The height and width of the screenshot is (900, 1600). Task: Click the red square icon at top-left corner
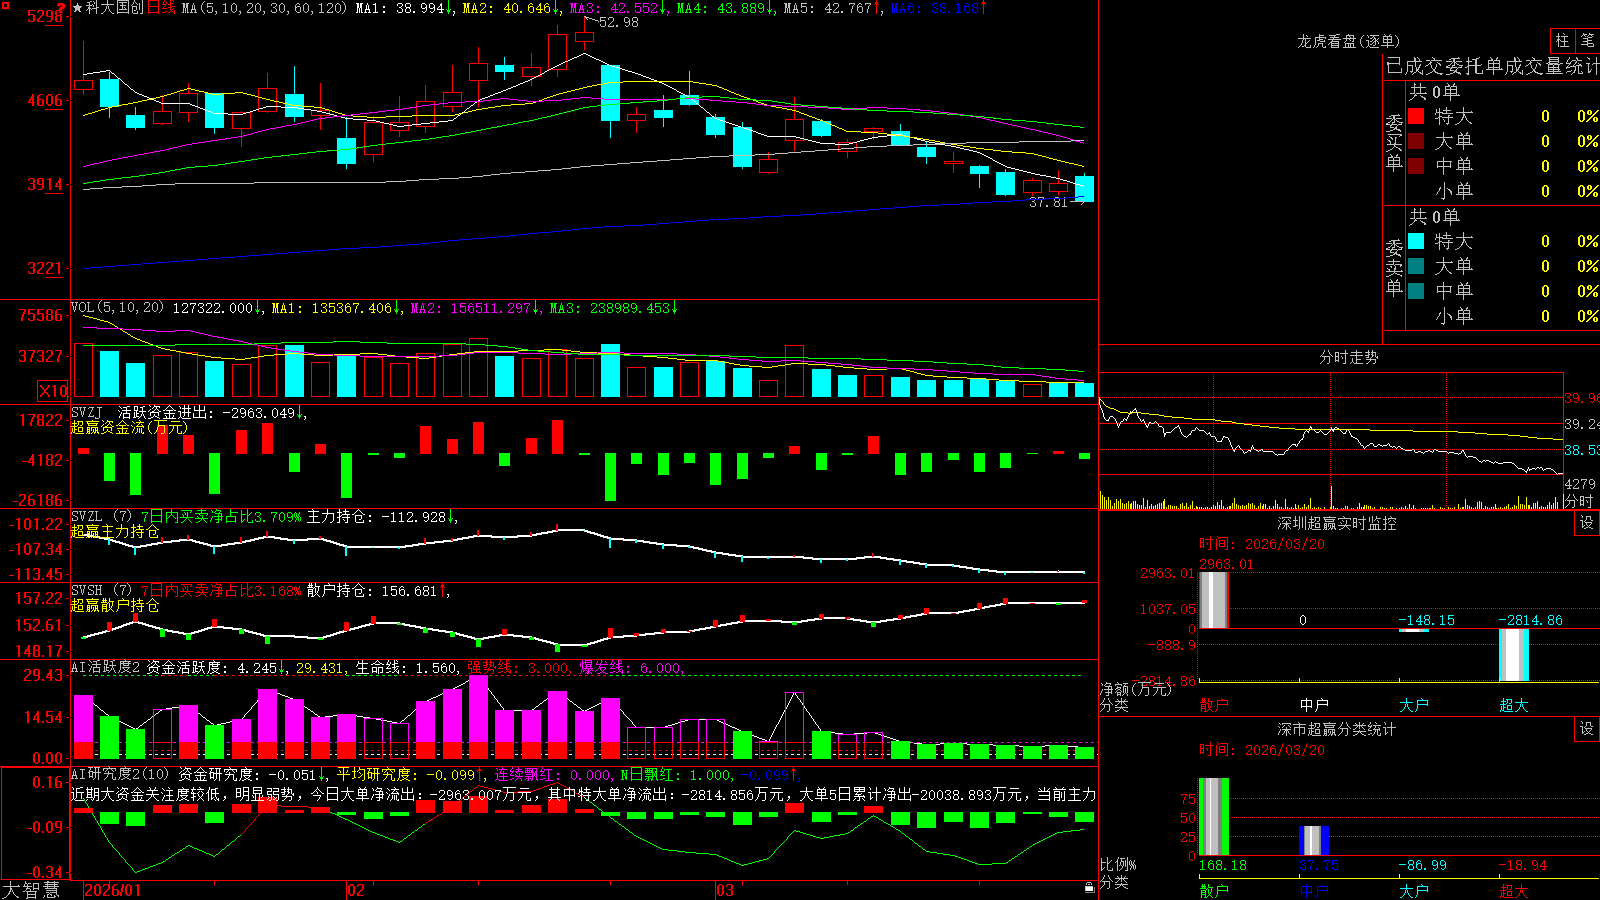tap(4, 4)
